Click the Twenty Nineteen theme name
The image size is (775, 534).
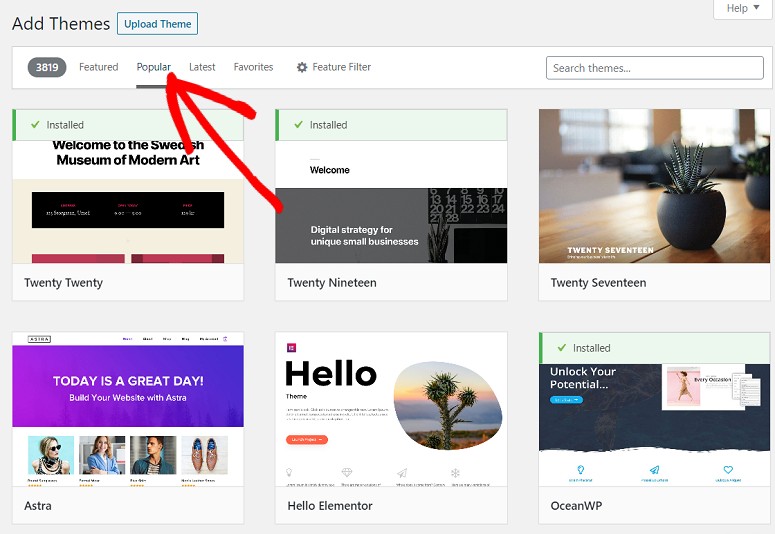pyautogui.click(x=332, y=283)
